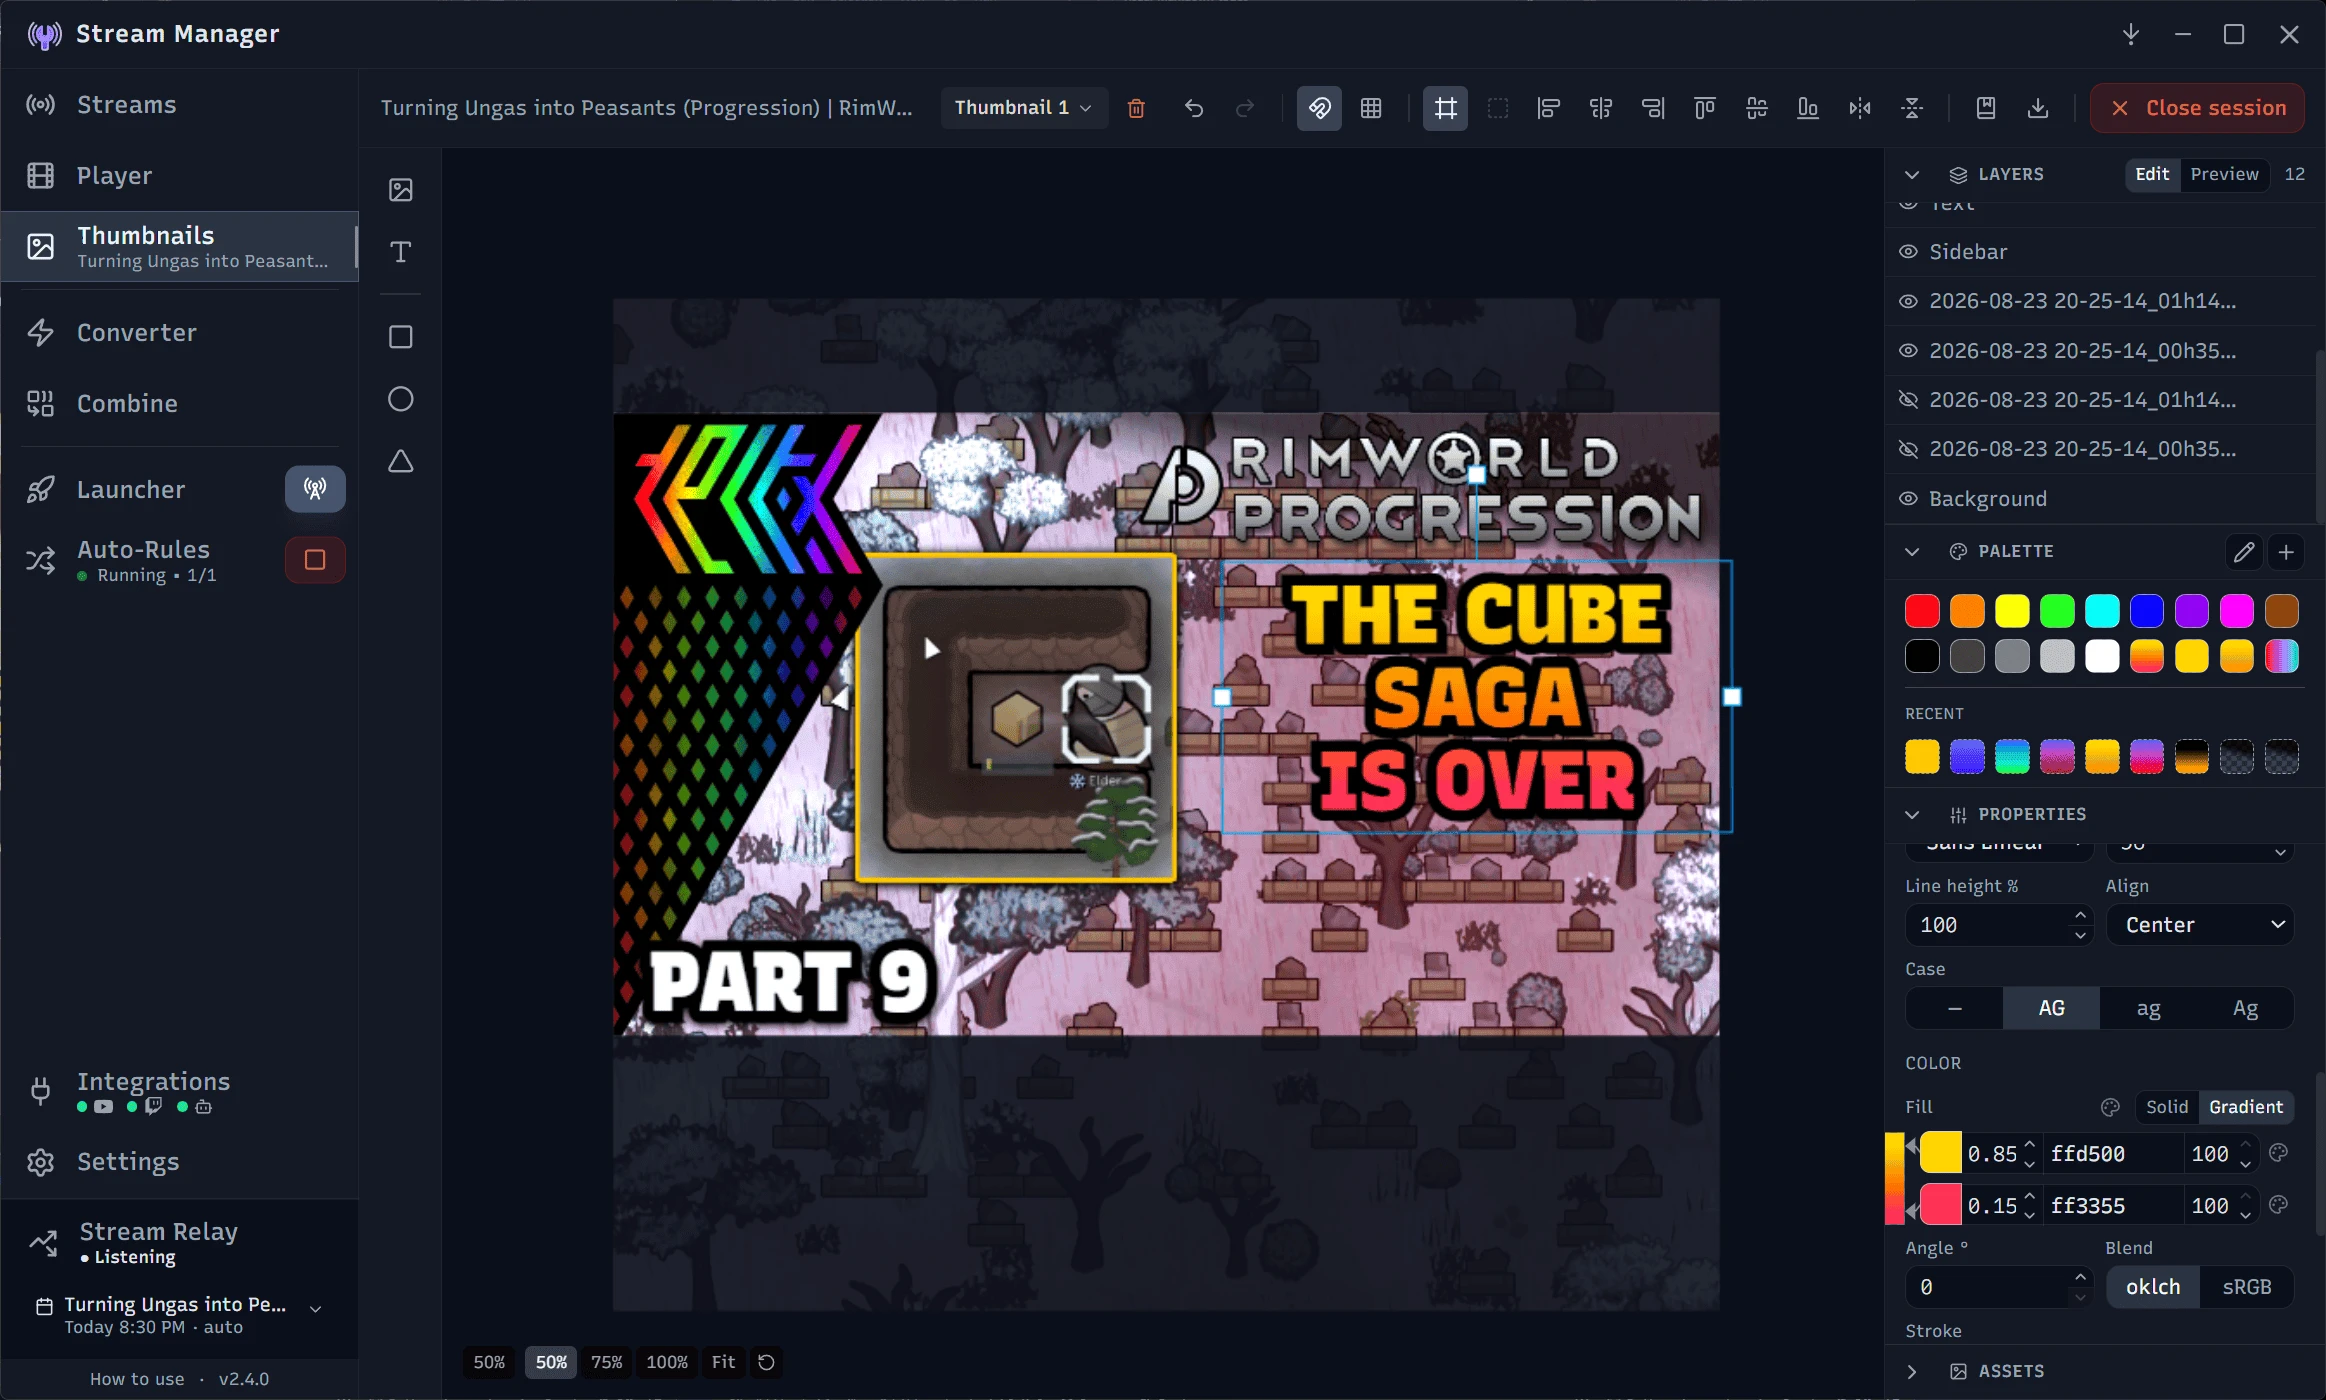Select the triangle shape tool
The width and height of the screenshot is (2326, 1400).
point(401,461)
